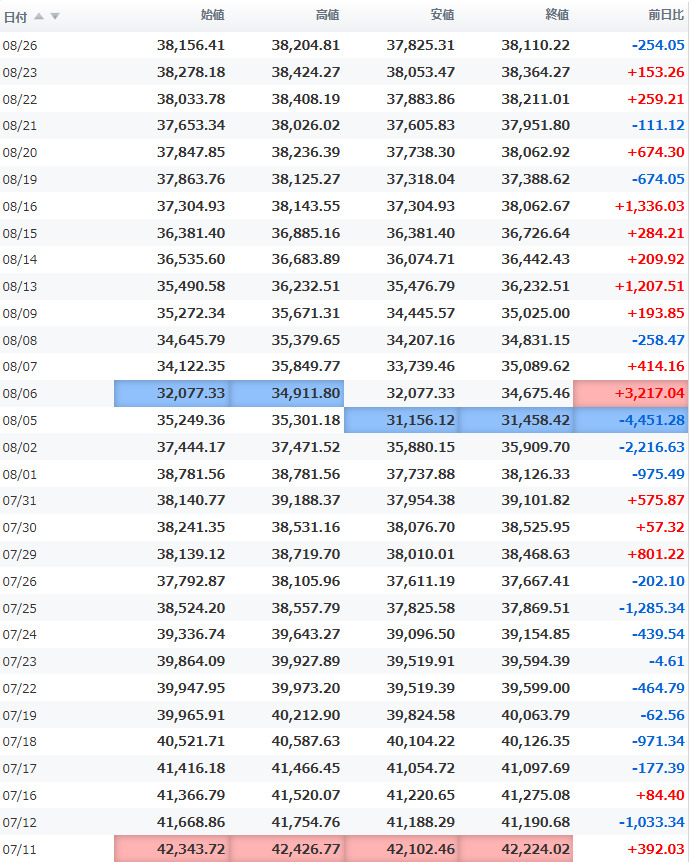Click the 前日比 column header
Image resolution: width=689 pixels, height=862 pixels.
666,15
